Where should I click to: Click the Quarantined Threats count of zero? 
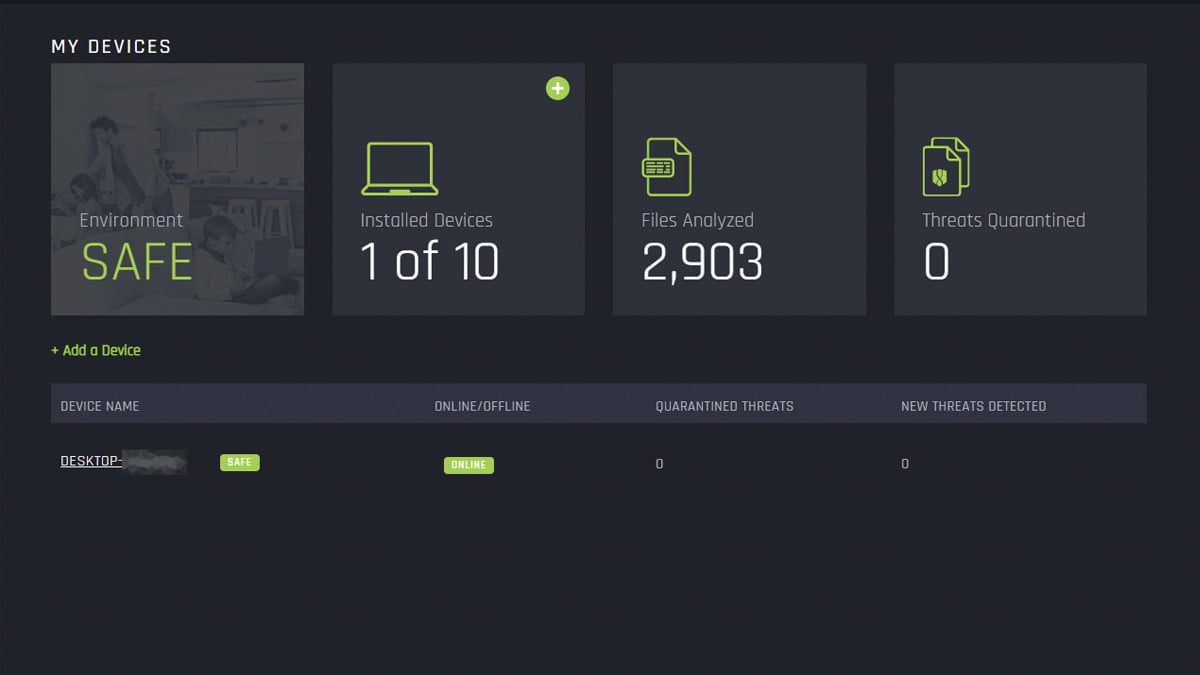pos(659,463)
